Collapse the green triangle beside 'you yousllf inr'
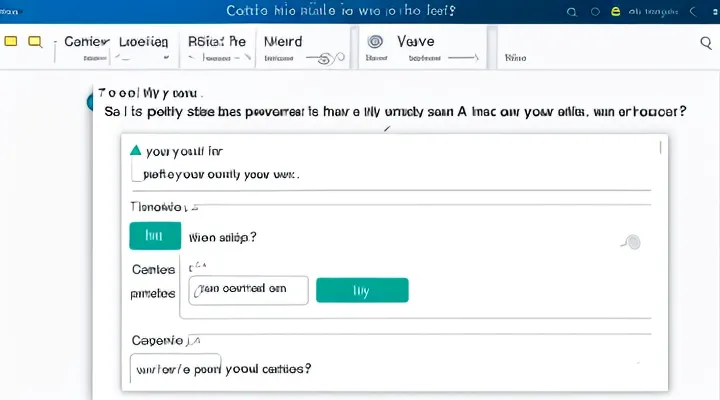This screenshot has width=720, height=400. 135,151
